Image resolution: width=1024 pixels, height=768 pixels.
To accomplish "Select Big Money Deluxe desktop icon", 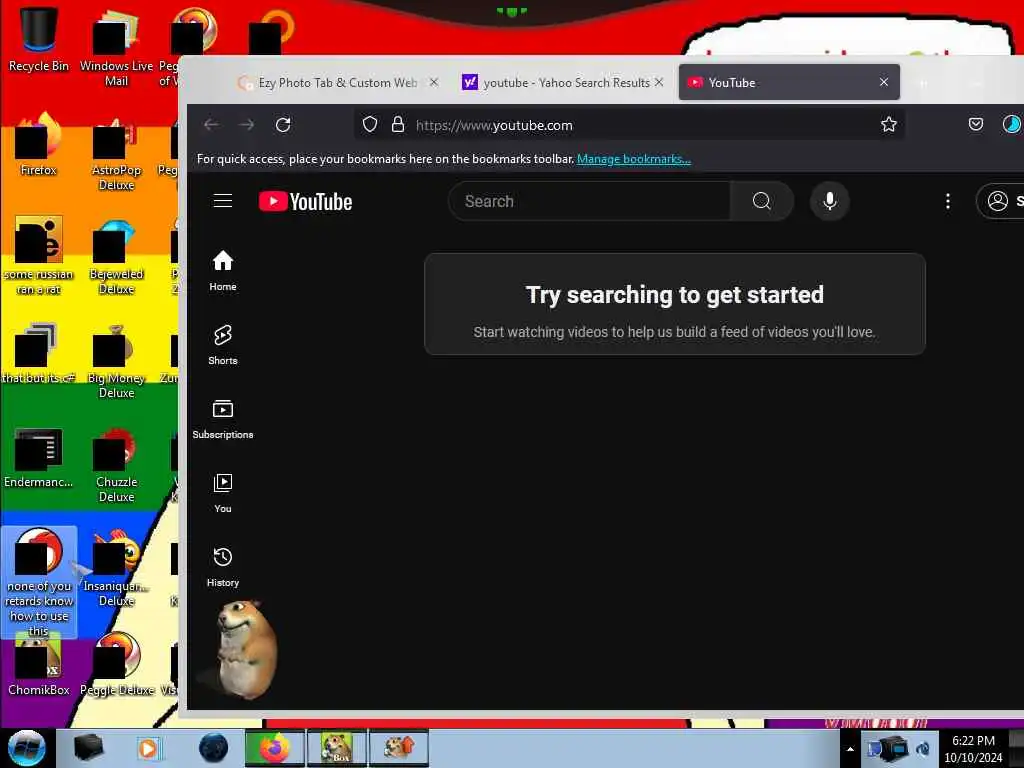I will pyautogui.click(x=116, y=360).
